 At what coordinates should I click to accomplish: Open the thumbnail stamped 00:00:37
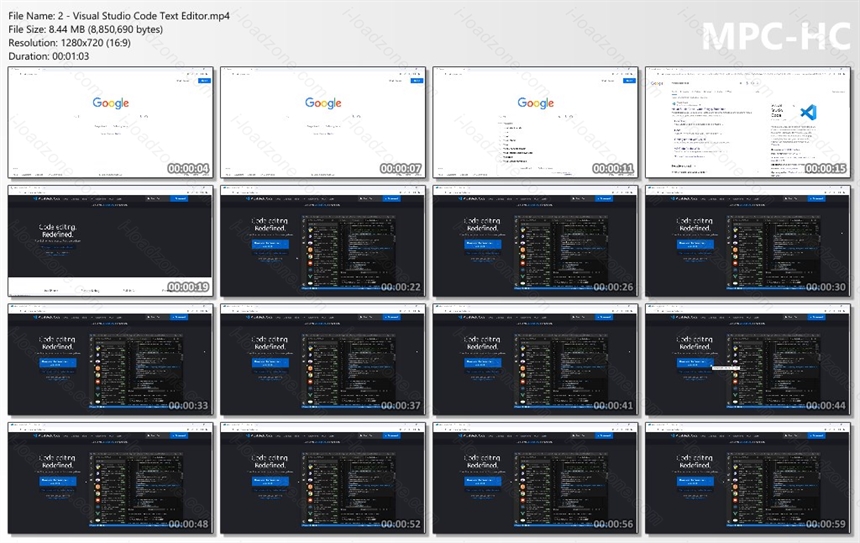coord(323,360)
